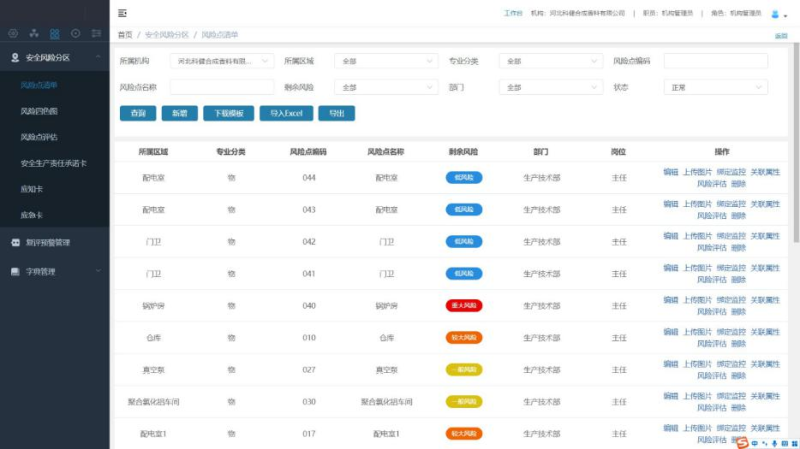
Task: Select the highlighted four-squares grid module icon
Action: pyautogui.click(x=55, y=34)
